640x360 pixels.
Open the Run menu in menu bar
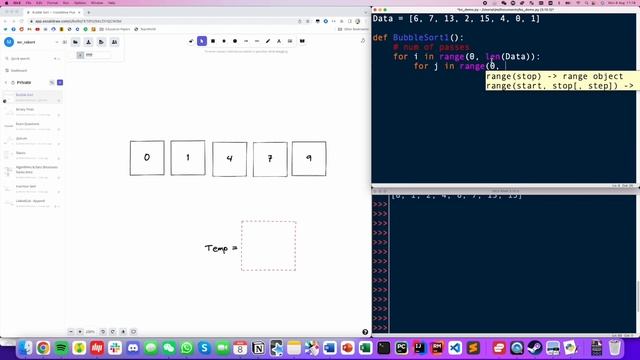[x=66, y=3]
